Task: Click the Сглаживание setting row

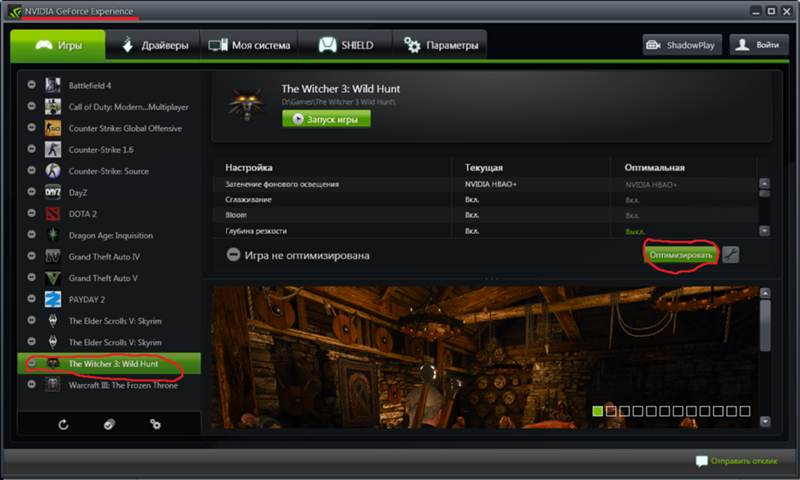Action: (x=485, y=200)
